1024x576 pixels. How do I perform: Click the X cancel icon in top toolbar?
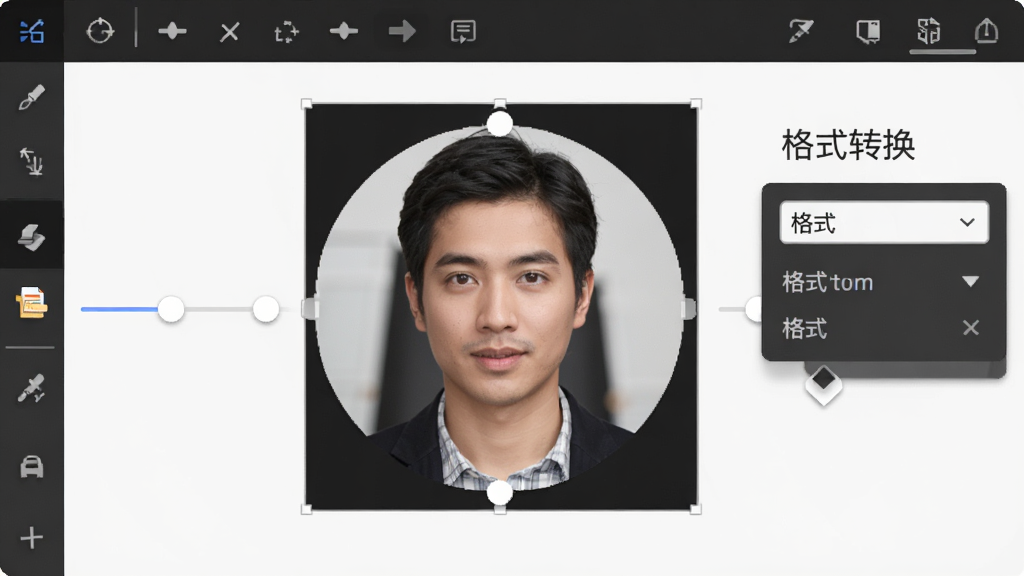coord(229,31)
